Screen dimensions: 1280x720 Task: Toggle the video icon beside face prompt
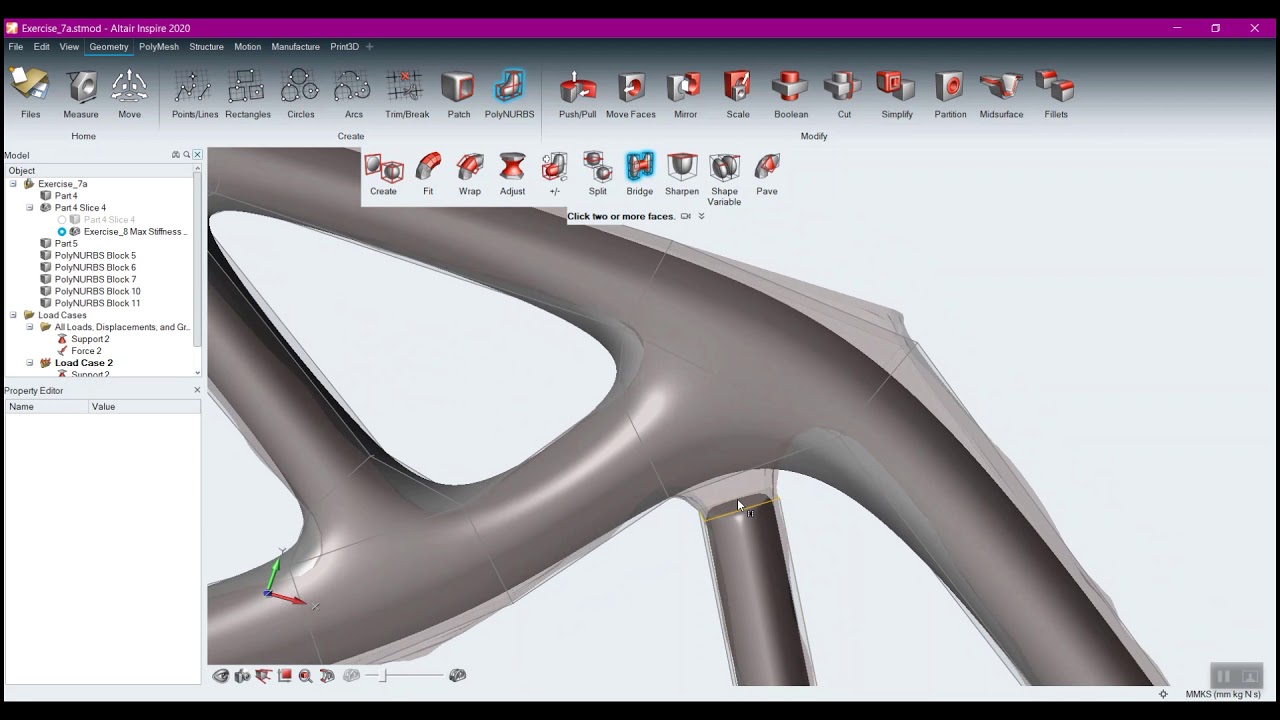tap(685, 216)
